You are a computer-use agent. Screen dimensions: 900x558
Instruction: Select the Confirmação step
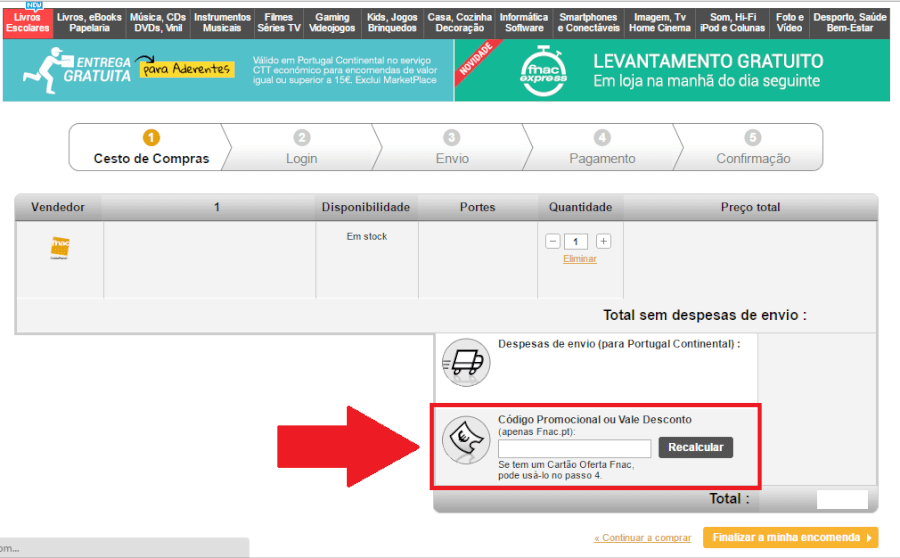(752, 148)
